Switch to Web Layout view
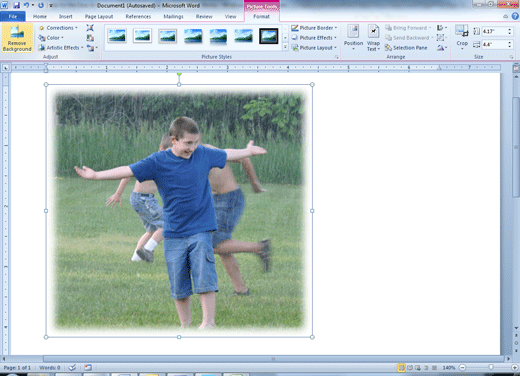The image size is (520, 376). tap(418, 367)
